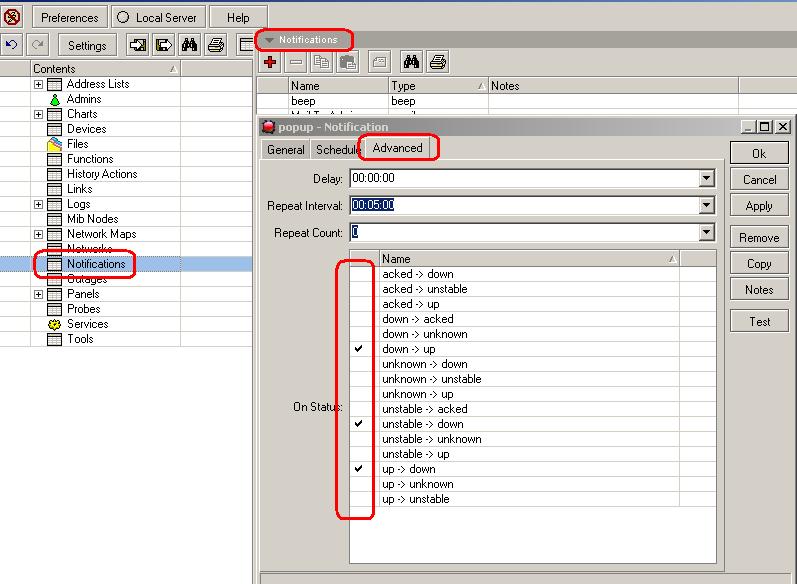Expand the Logs tree node
797x584 pixels.
[38, 204]
